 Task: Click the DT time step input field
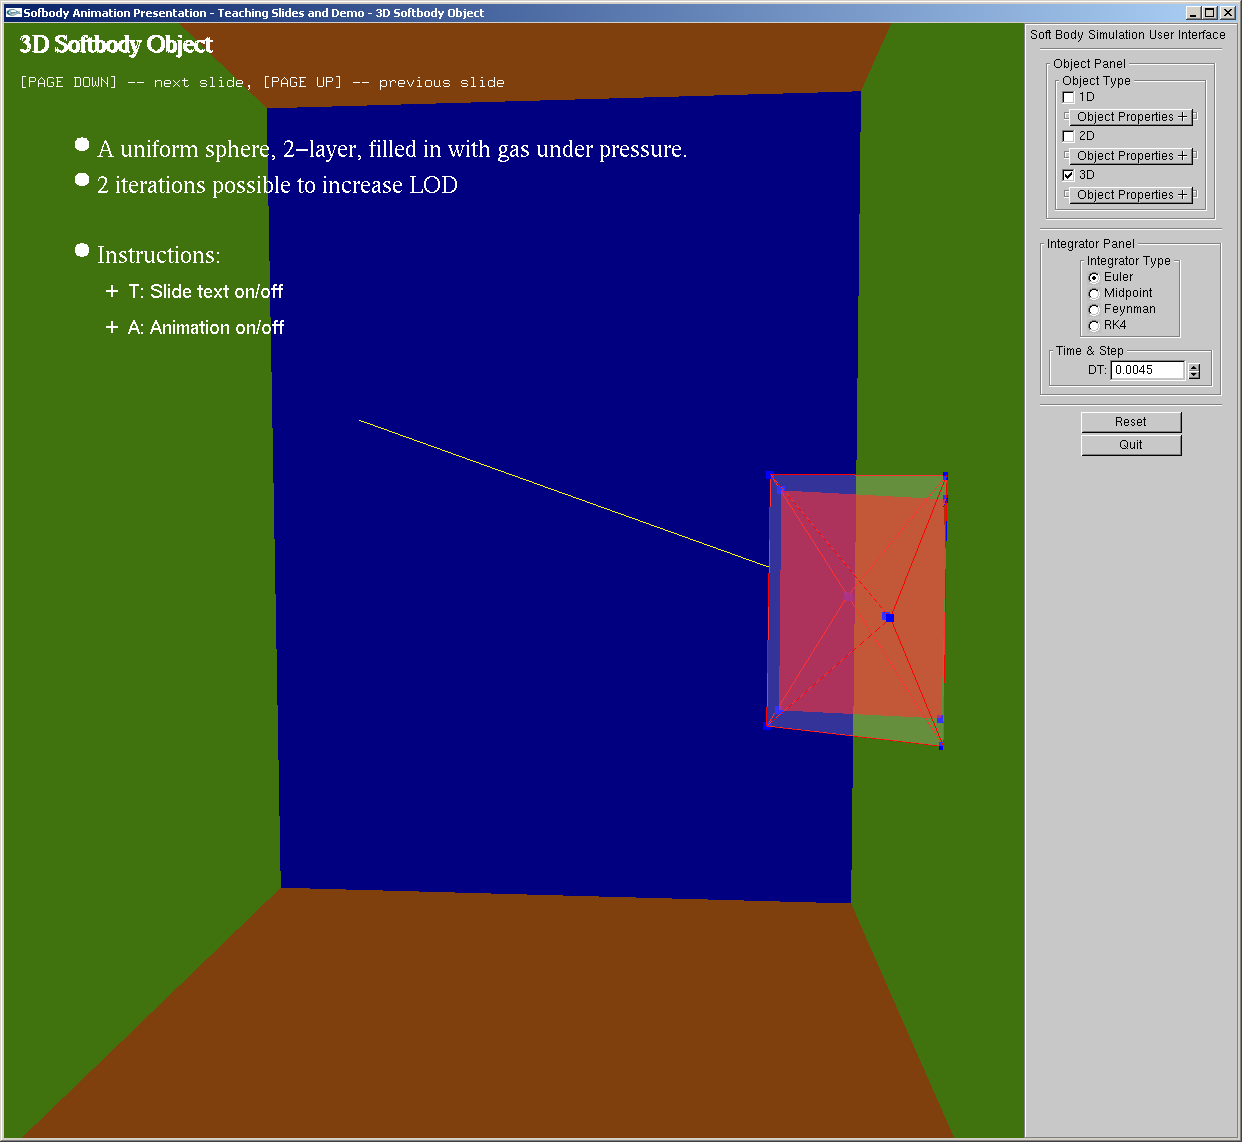(1148, 370)
